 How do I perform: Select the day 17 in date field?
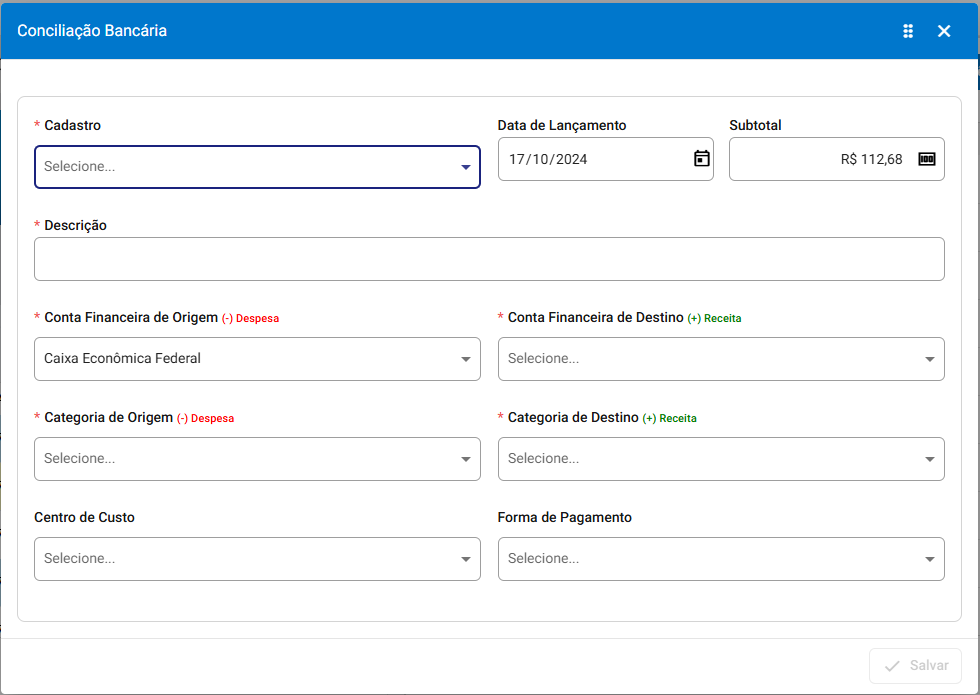(x=517, y=159)
